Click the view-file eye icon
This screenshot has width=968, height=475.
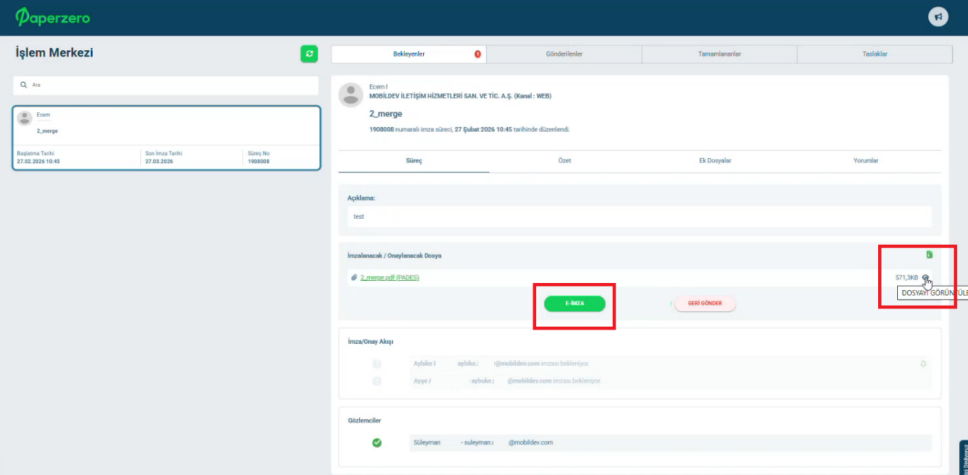[926, 278]
